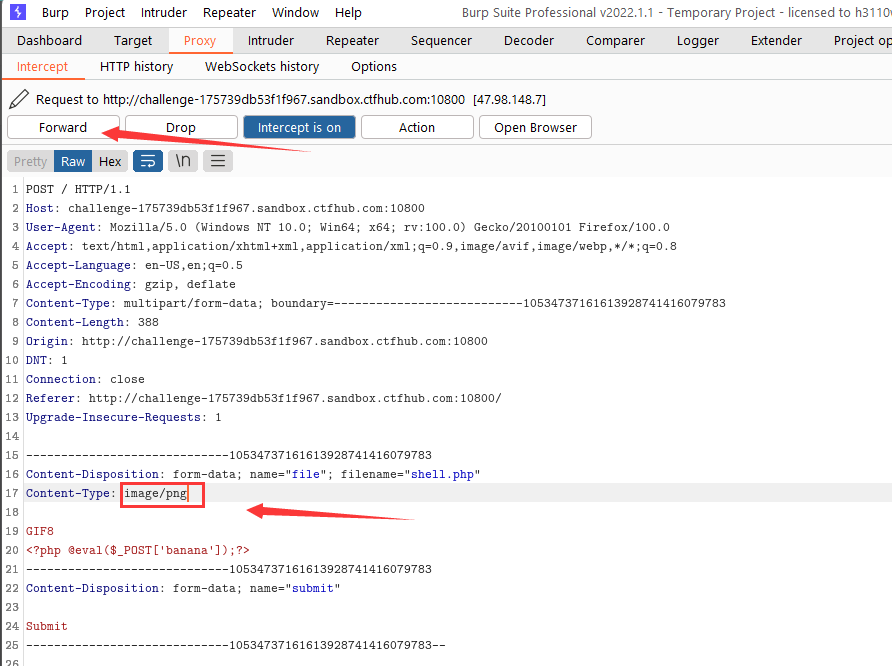Select the Intercept sub-tab
The image size is (892, 666).
point(43,67)
